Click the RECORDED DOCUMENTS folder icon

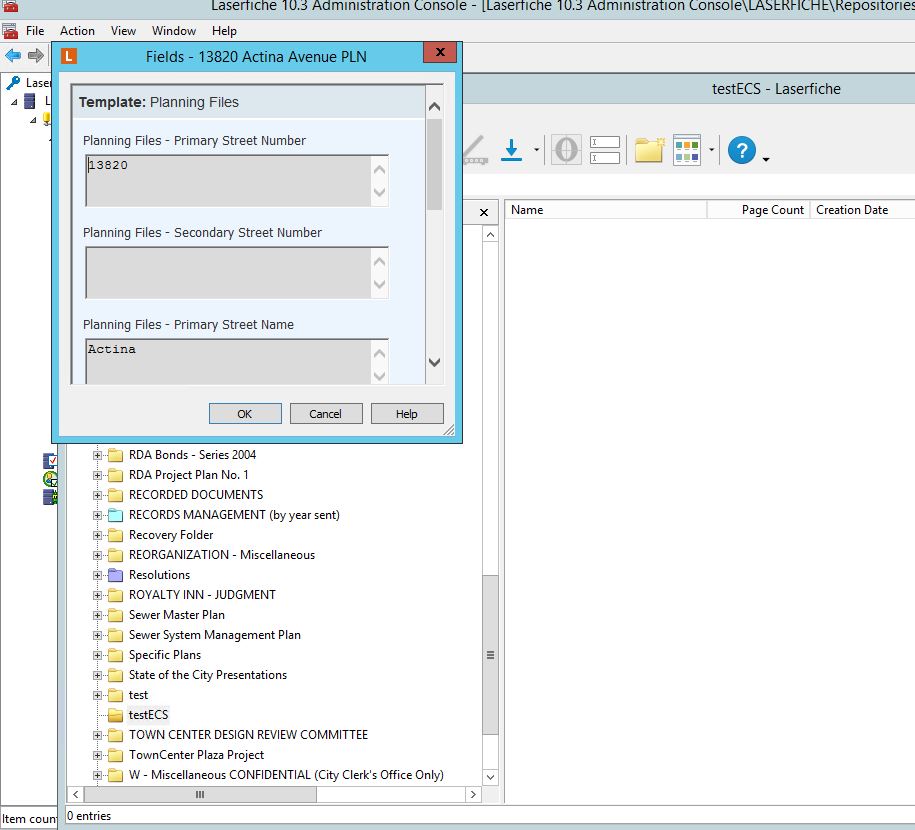(116, 495)
